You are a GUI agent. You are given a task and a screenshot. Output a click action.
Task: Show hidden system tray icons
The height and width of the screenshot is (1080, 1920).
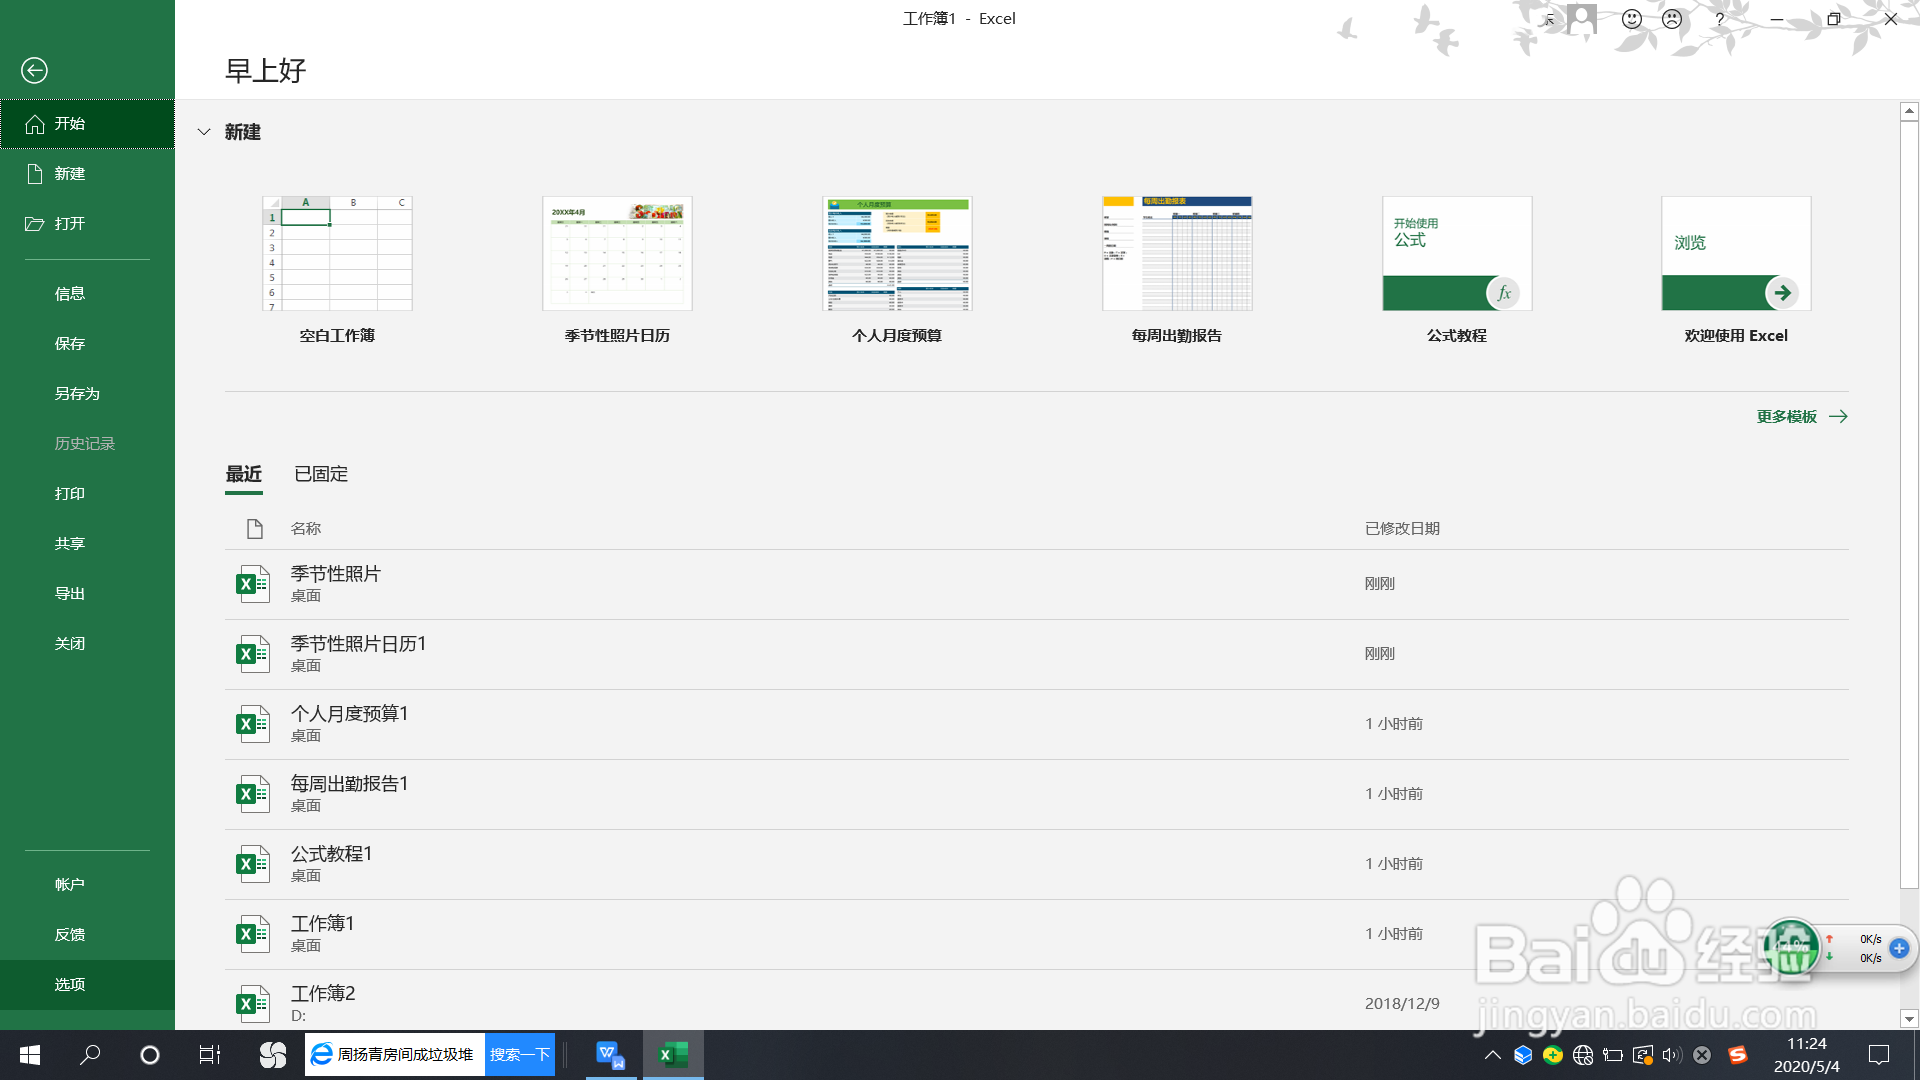click(x=1492, y=1055)
